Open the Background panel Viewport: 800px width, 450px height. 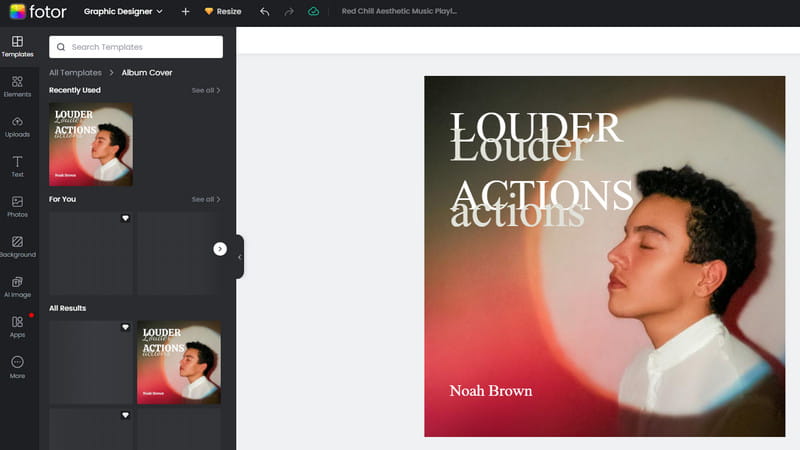(17, 246)
